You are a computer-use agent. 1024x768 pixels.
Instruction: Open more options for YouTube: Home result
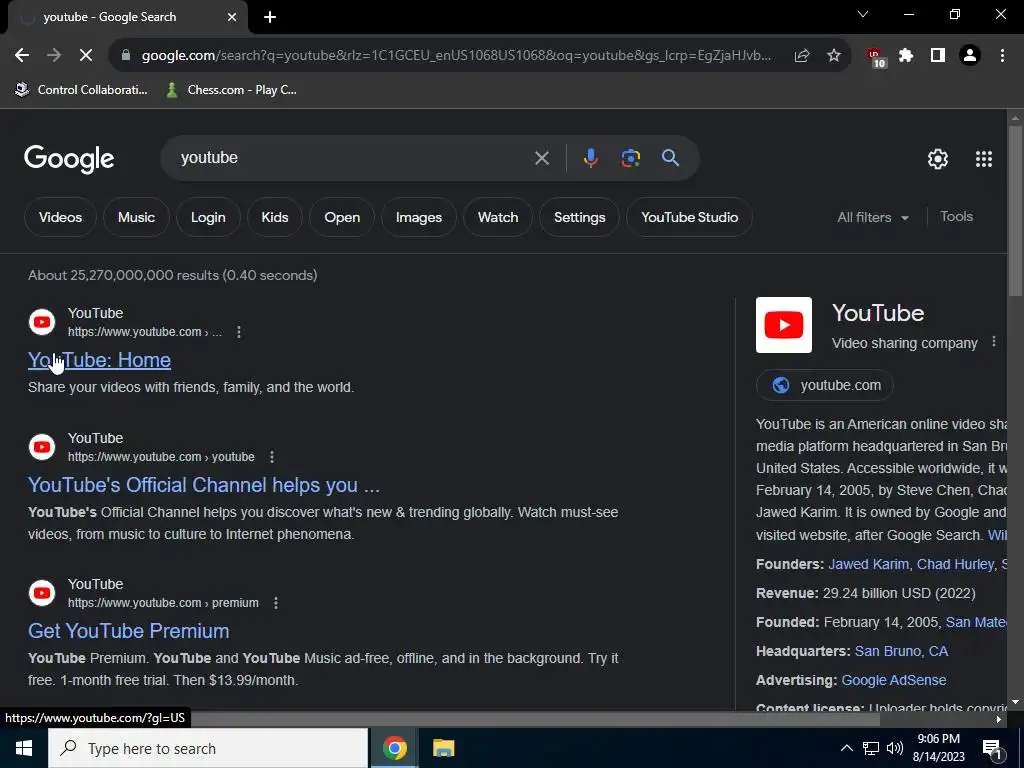[x=239, y=332]
